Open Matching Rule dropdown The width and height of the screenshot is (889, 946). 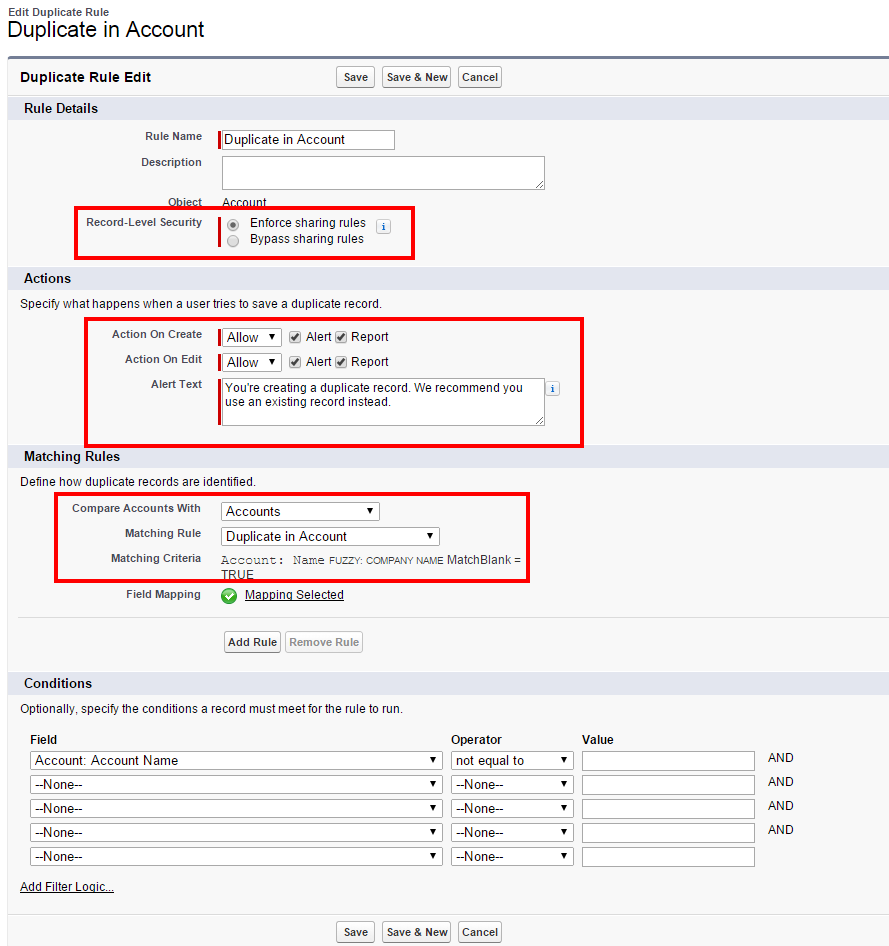pos(331,536)
